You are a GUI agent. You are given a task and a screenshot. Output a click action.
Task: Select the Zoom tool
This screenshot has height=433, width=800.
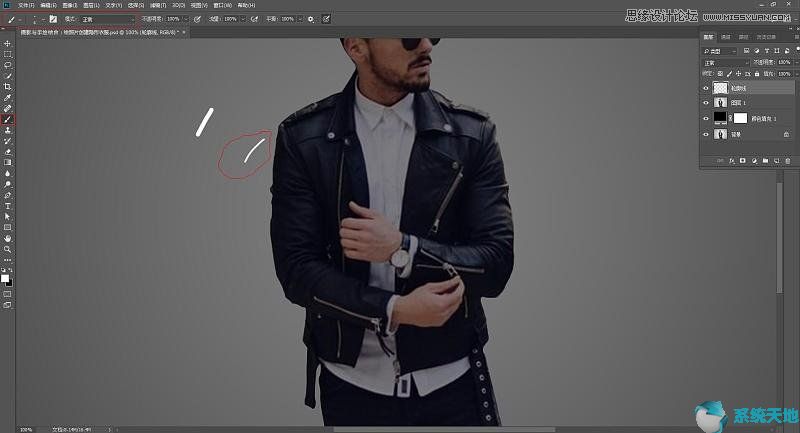point(7,249)
